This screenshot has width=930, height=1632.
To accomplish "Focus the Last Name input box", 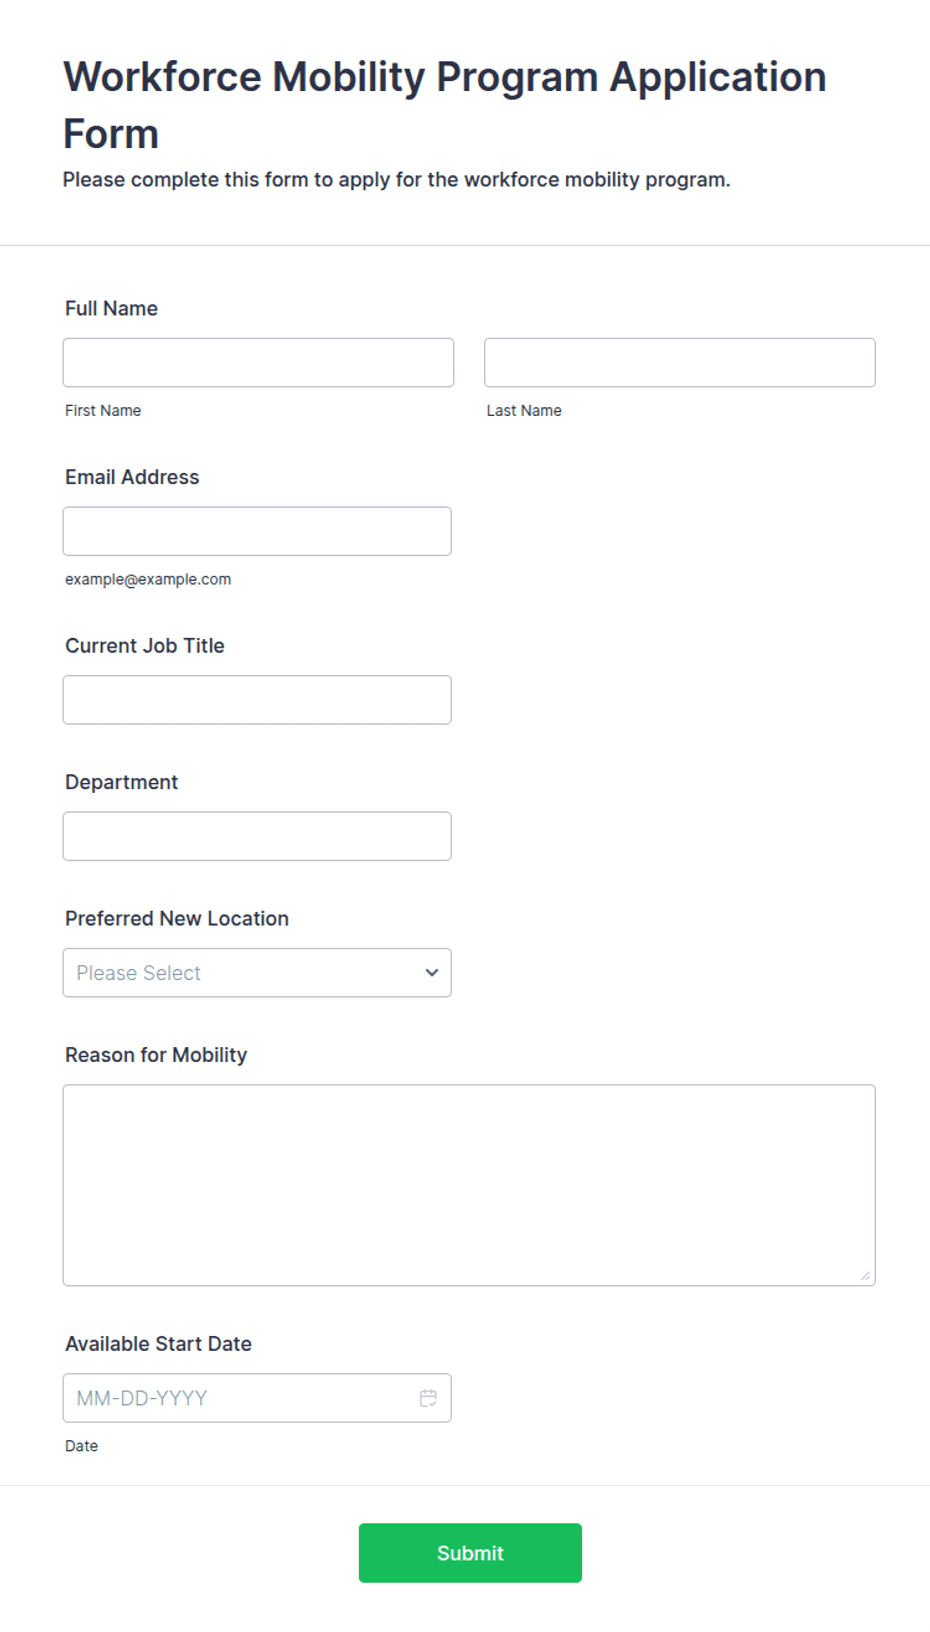I will [x=680, y=363].
